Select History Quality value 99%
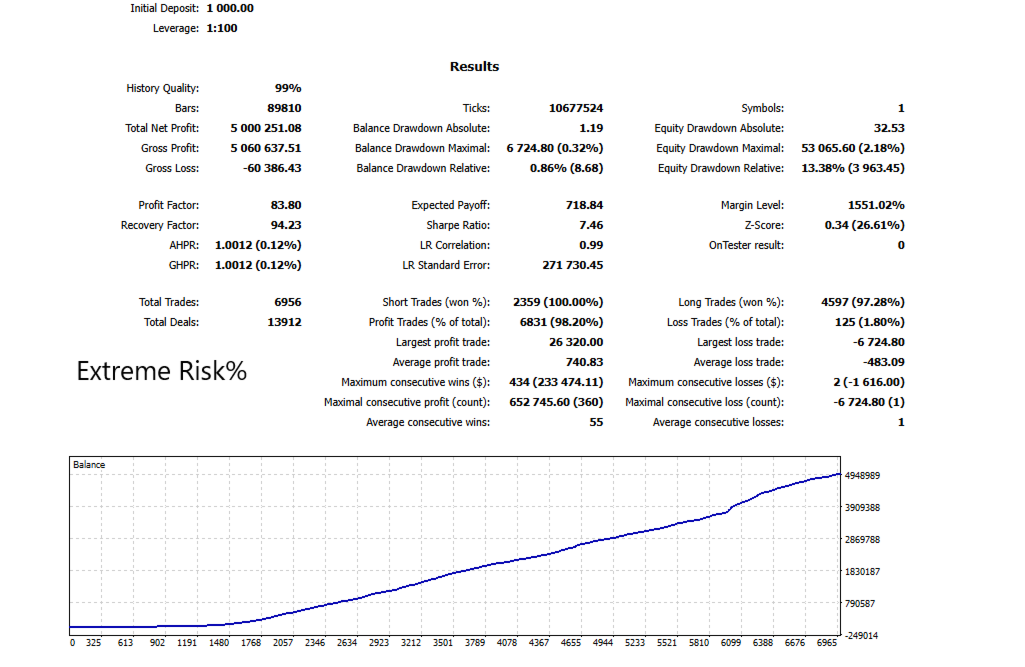The height and width of the screenshot is (667, 1025). tap(288, 88)
